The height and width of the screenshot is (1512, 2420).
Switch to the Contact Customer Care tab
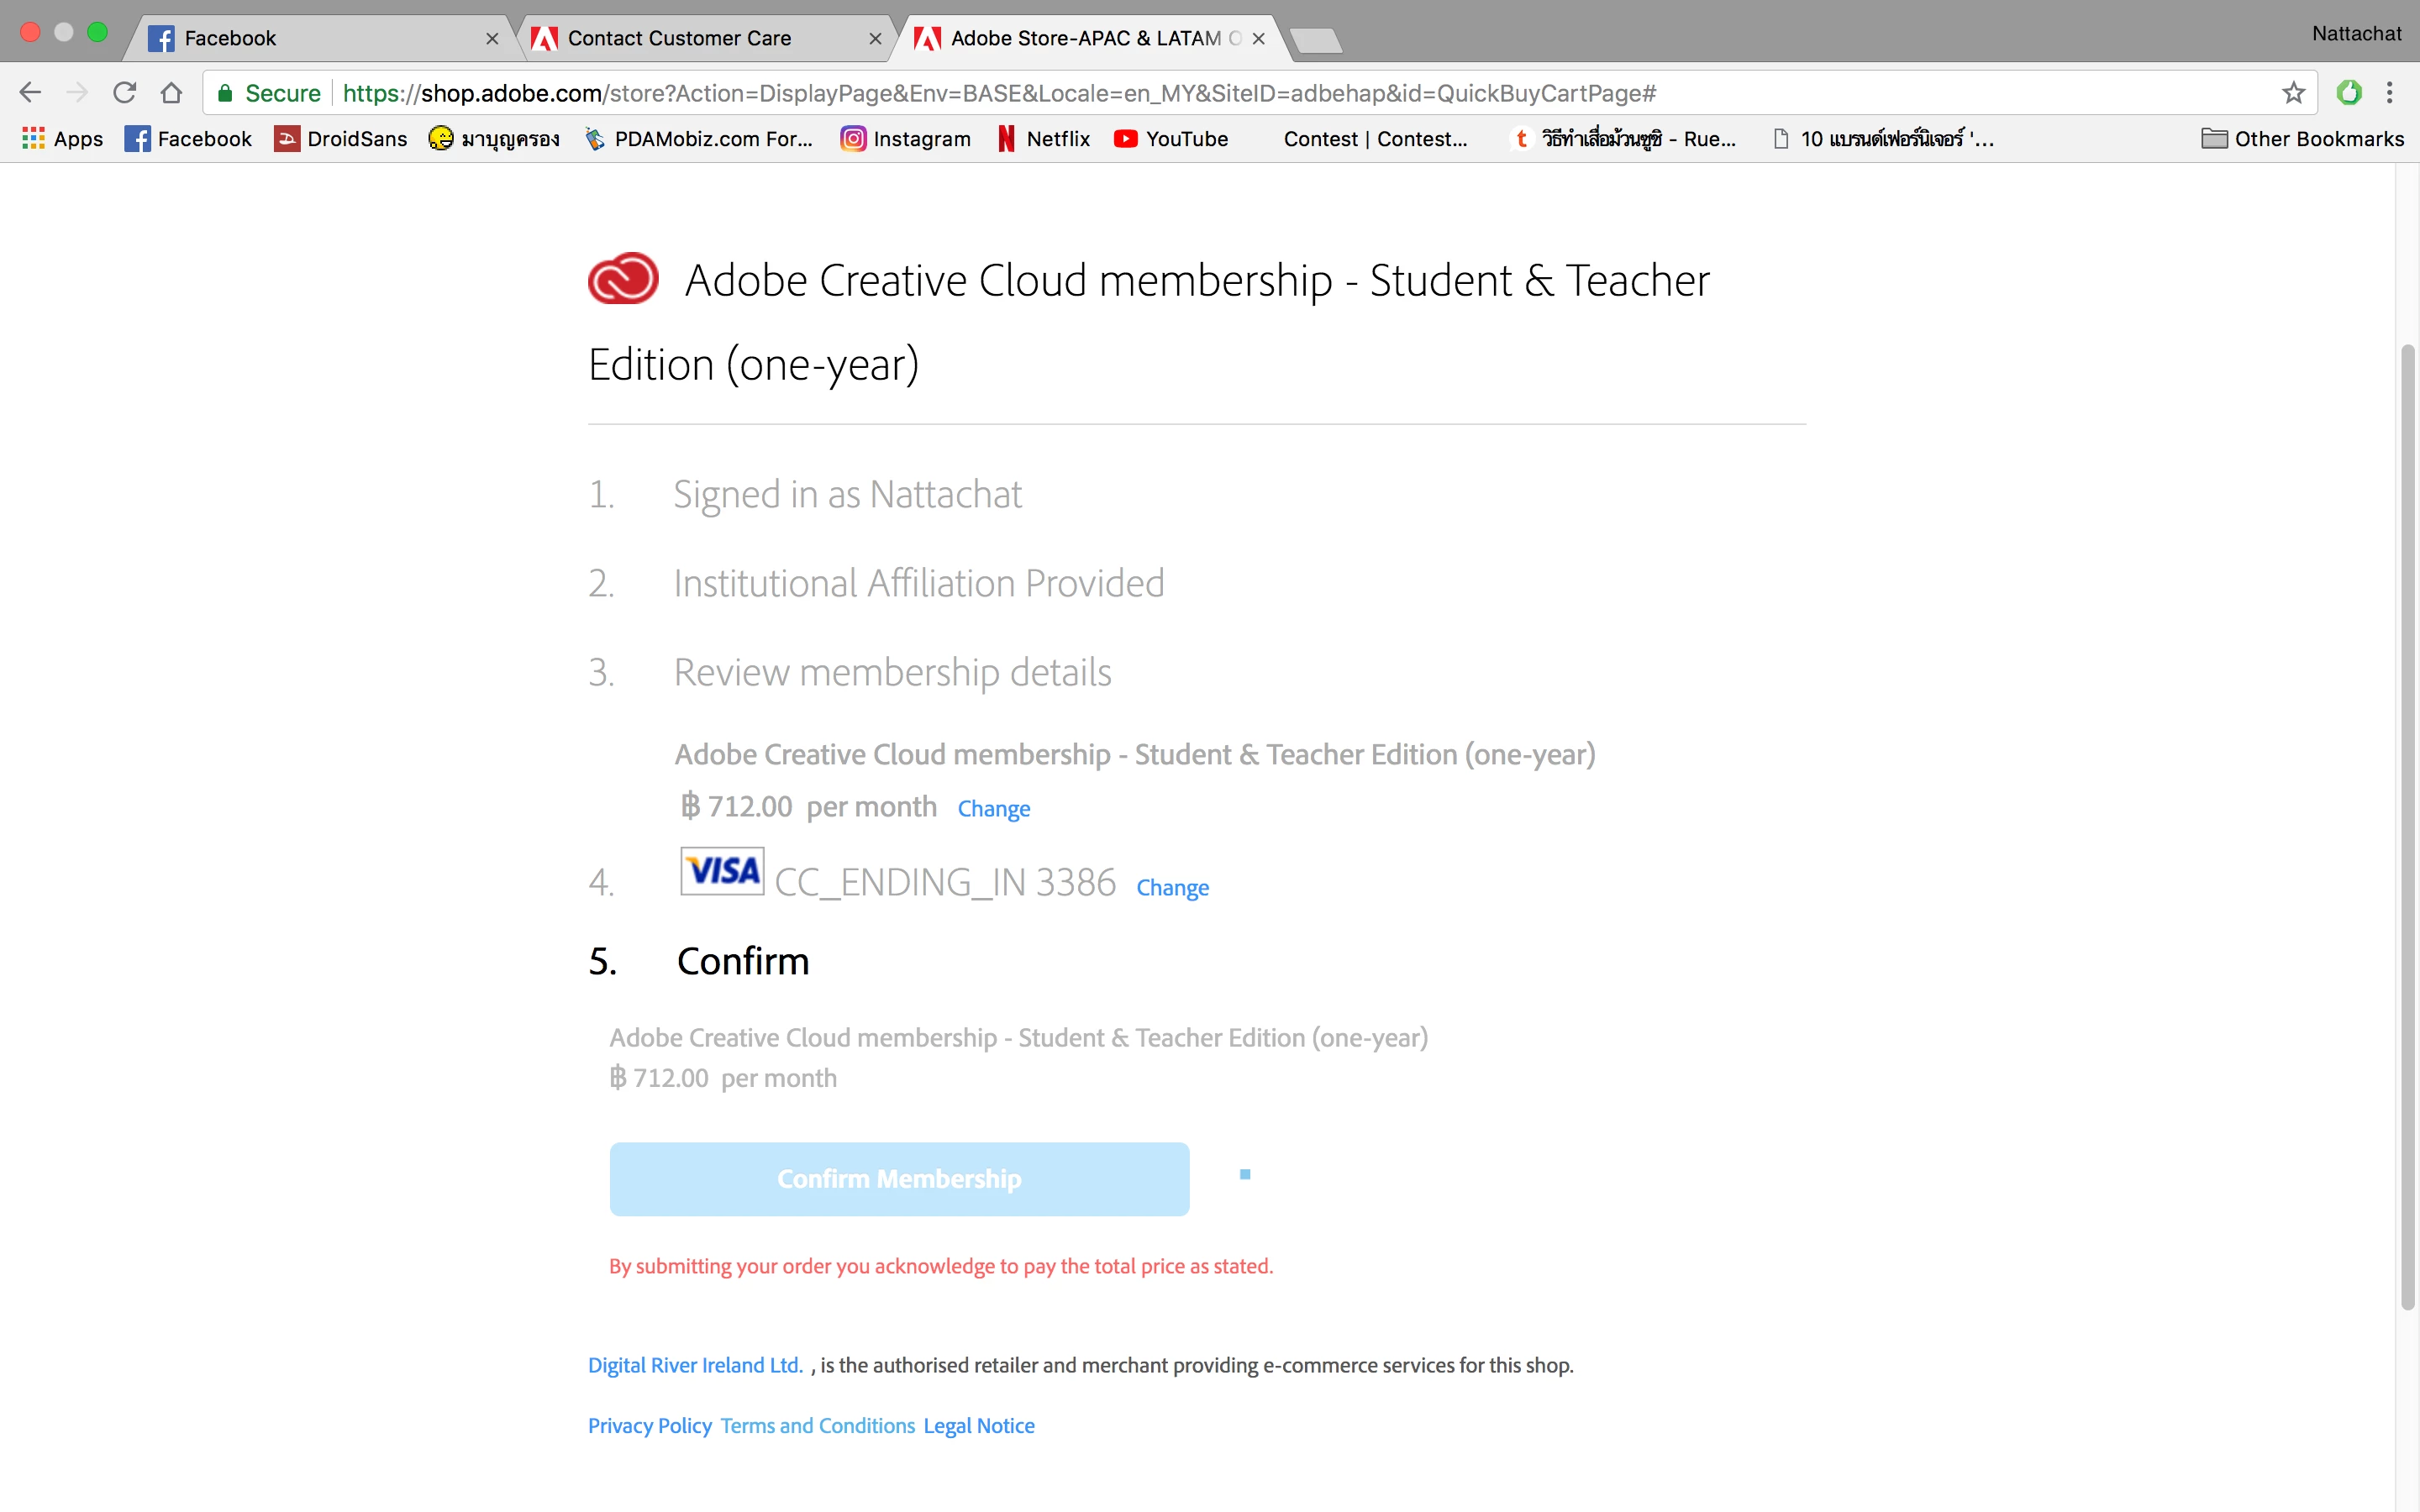pyautogui.click(x=680, y=38)
